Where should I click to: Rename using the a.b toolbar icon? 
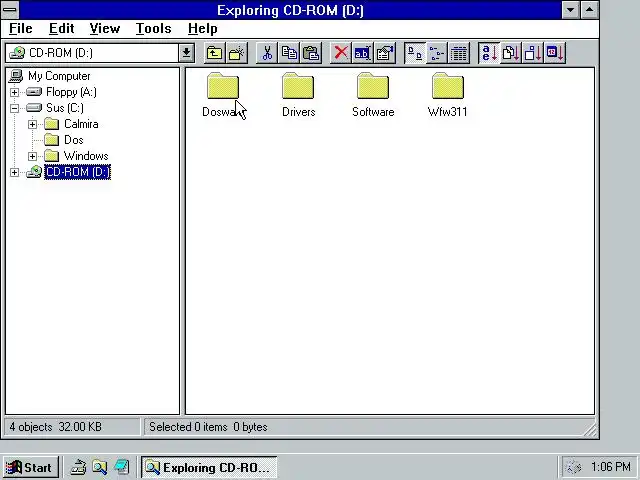pos(362,53)
